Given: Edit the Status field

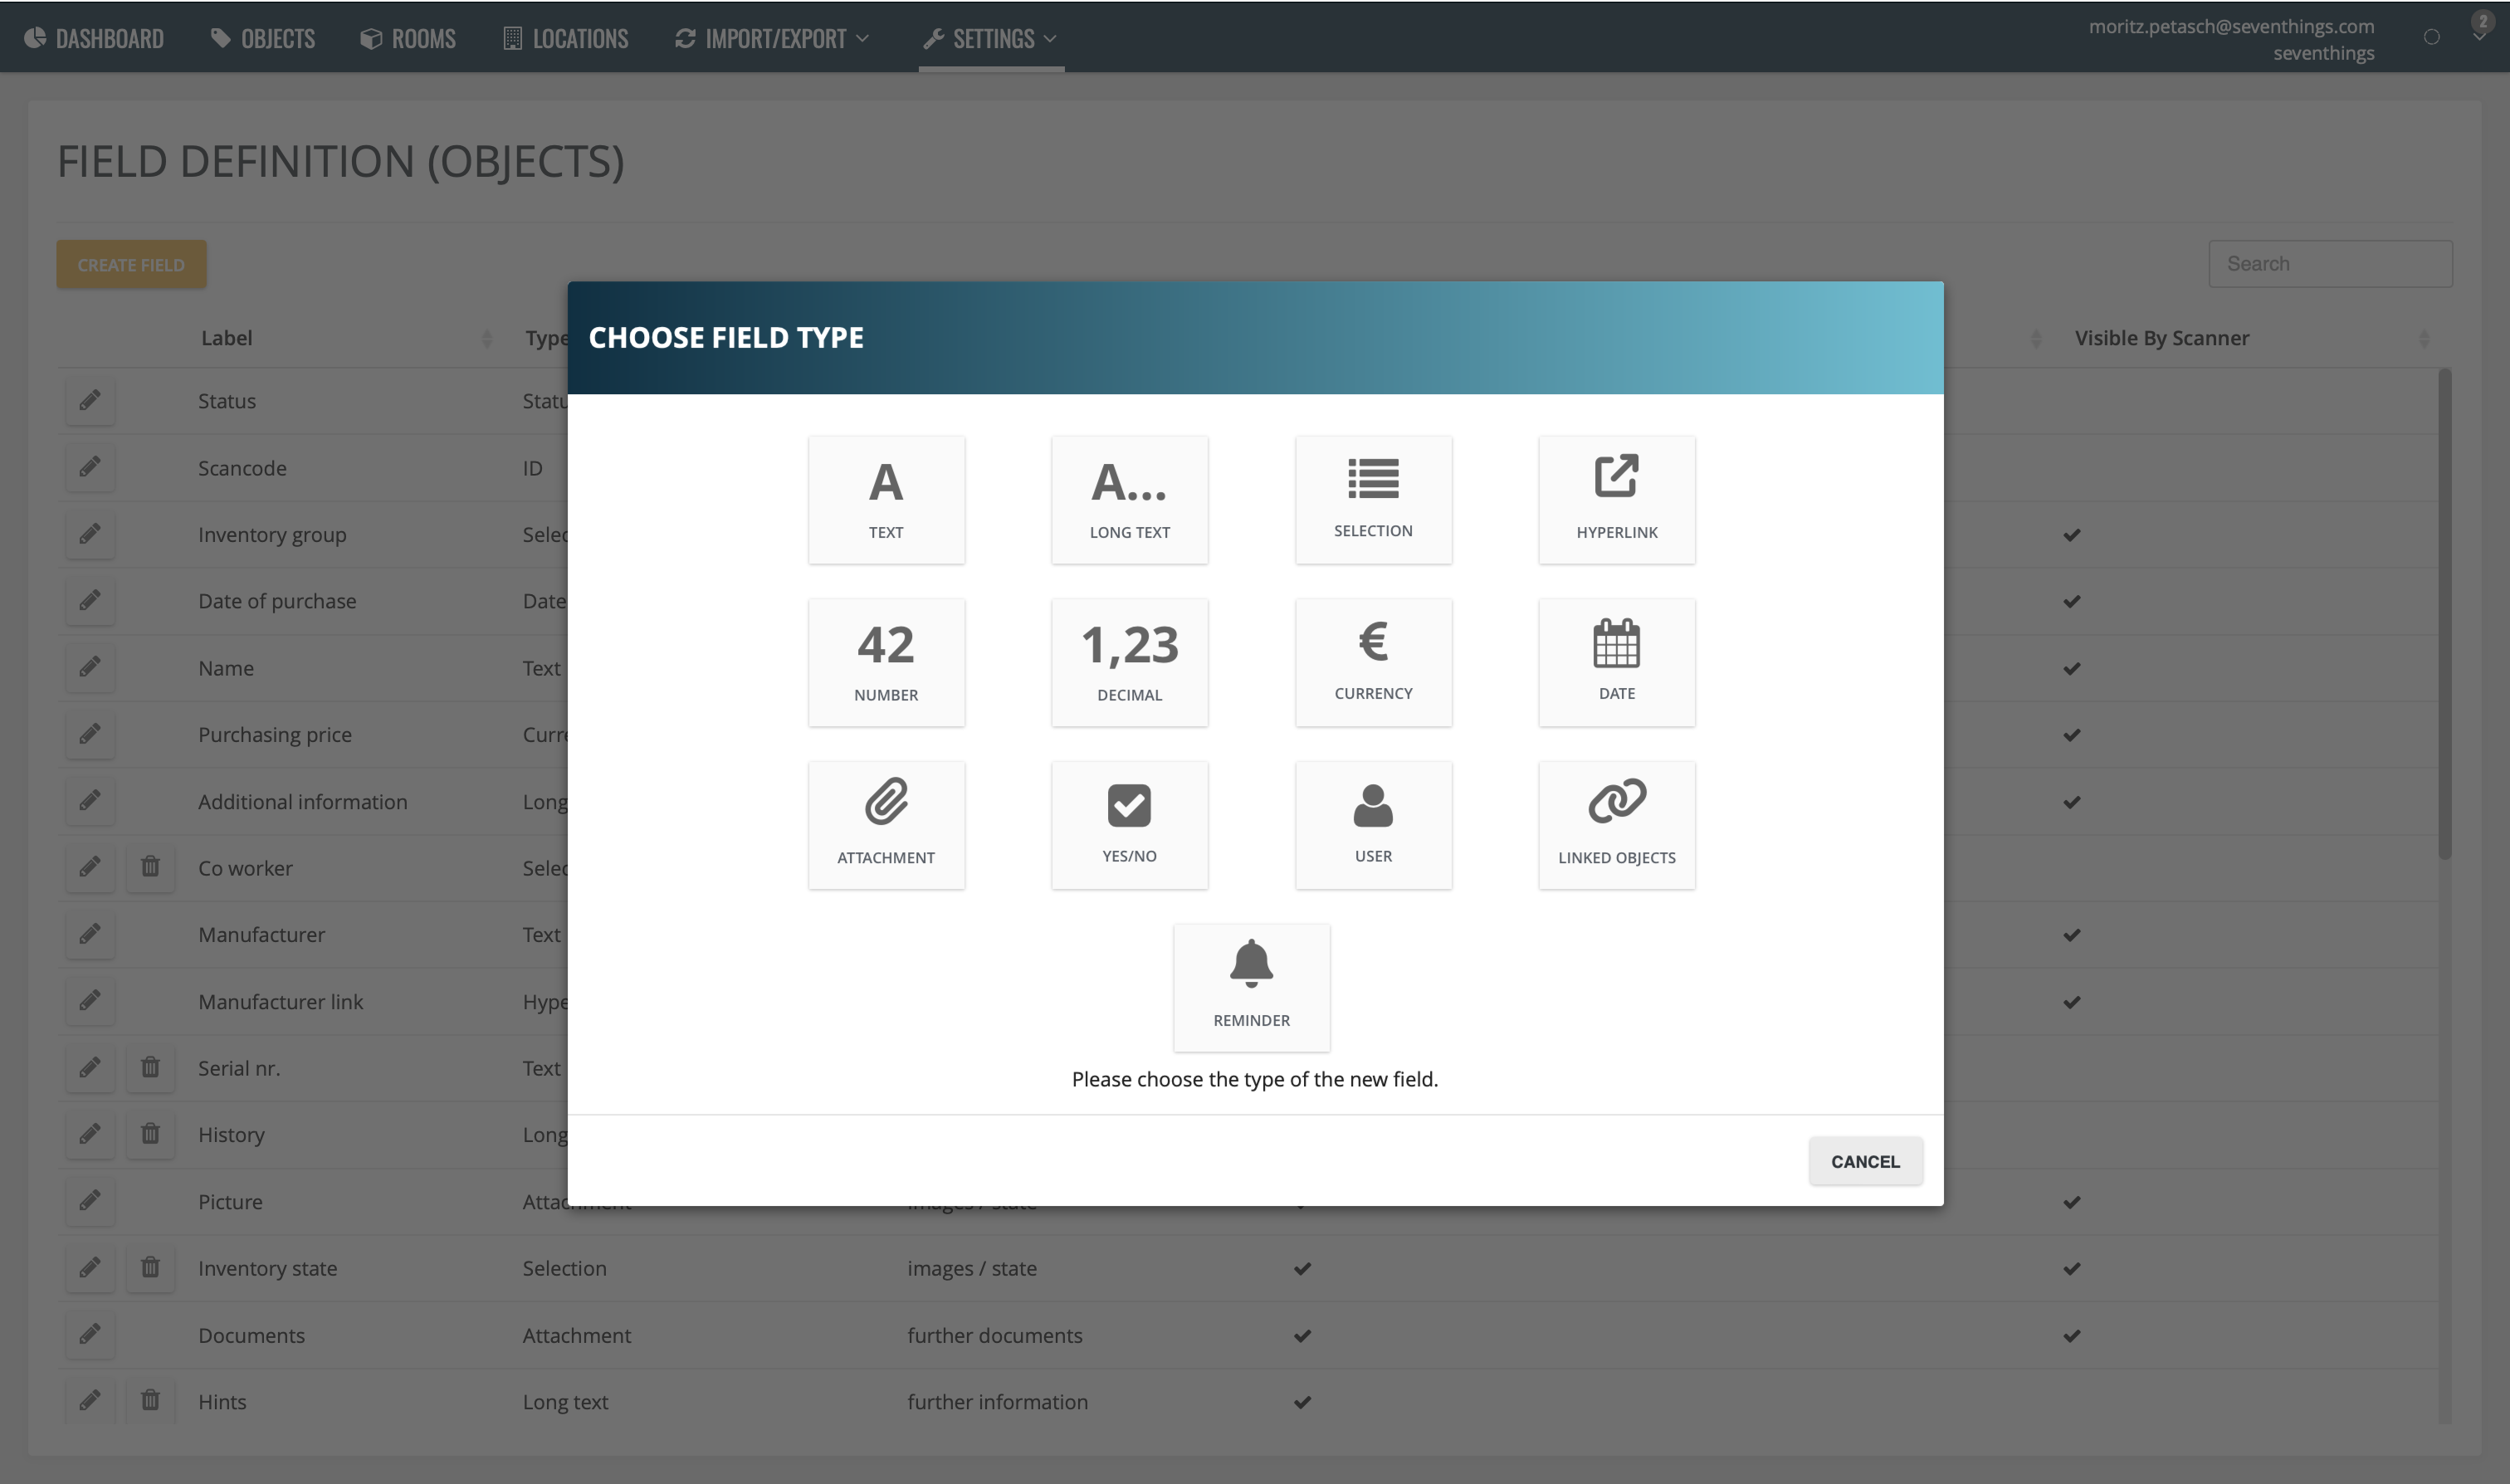Looking at the screenshot, I should click(x=90, y=401).
